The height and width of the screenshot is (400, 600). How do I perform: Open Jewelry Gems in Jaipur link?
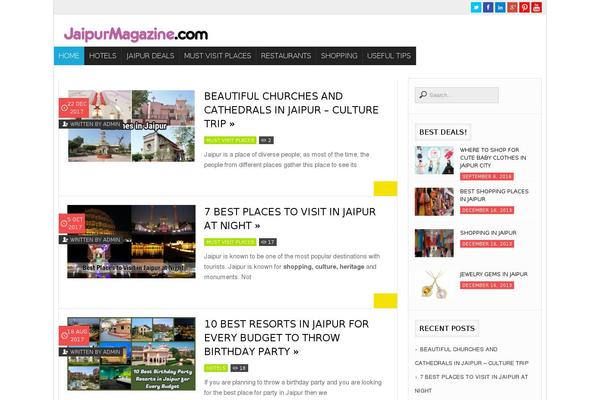pyautogui.click(x=494, y=274)
